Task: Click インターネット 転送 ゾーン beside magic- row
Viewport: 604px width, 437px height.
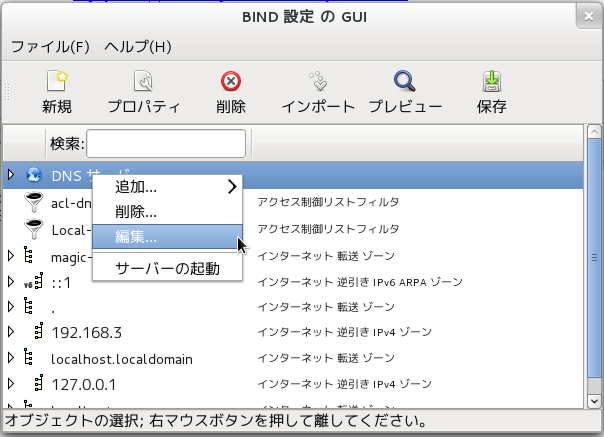Action: click(x=326, y=256)
